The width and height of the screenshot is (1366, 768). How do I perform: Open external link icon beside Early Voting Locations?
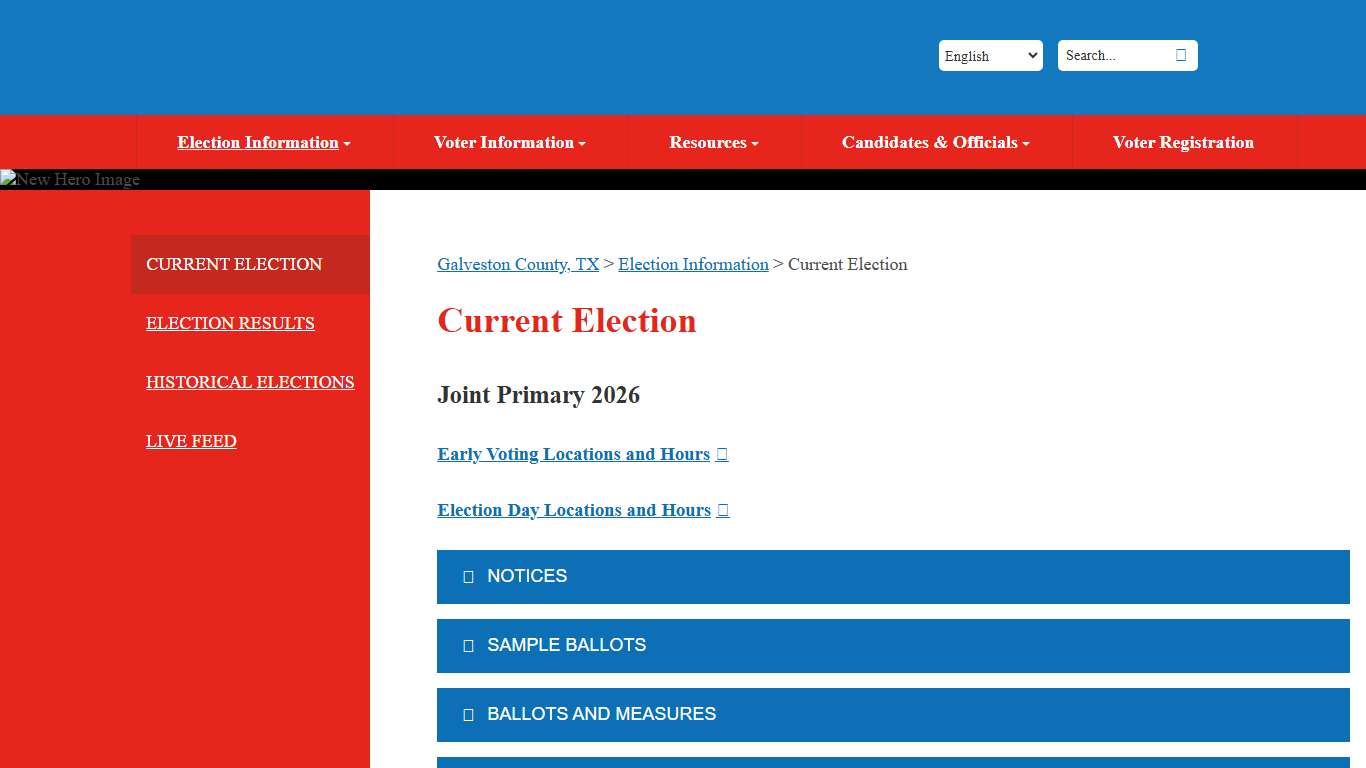tap(721, 454)
